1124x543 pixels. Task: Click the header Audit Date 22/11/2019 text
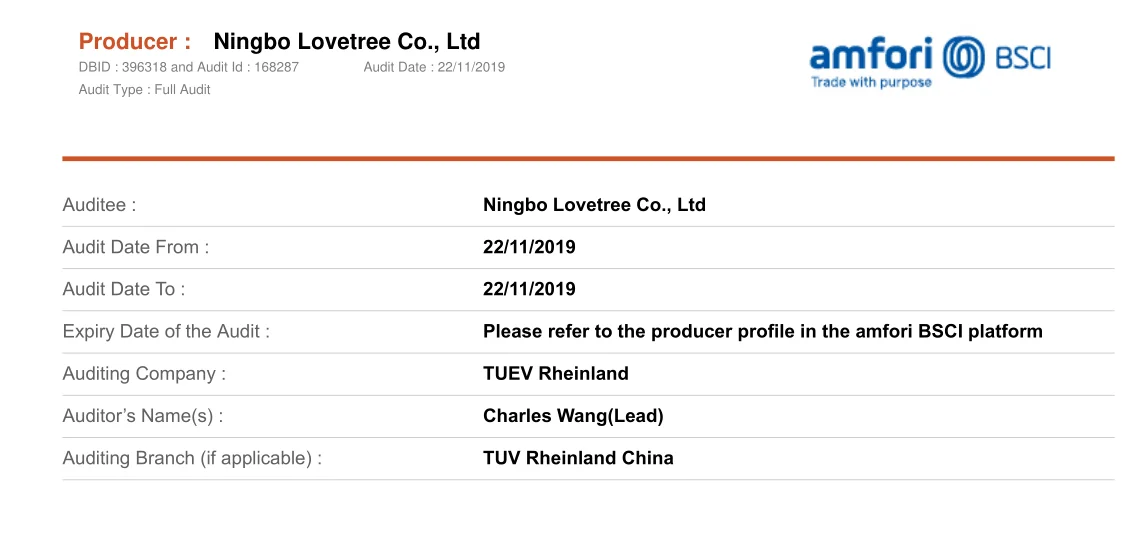click(434, 67)
